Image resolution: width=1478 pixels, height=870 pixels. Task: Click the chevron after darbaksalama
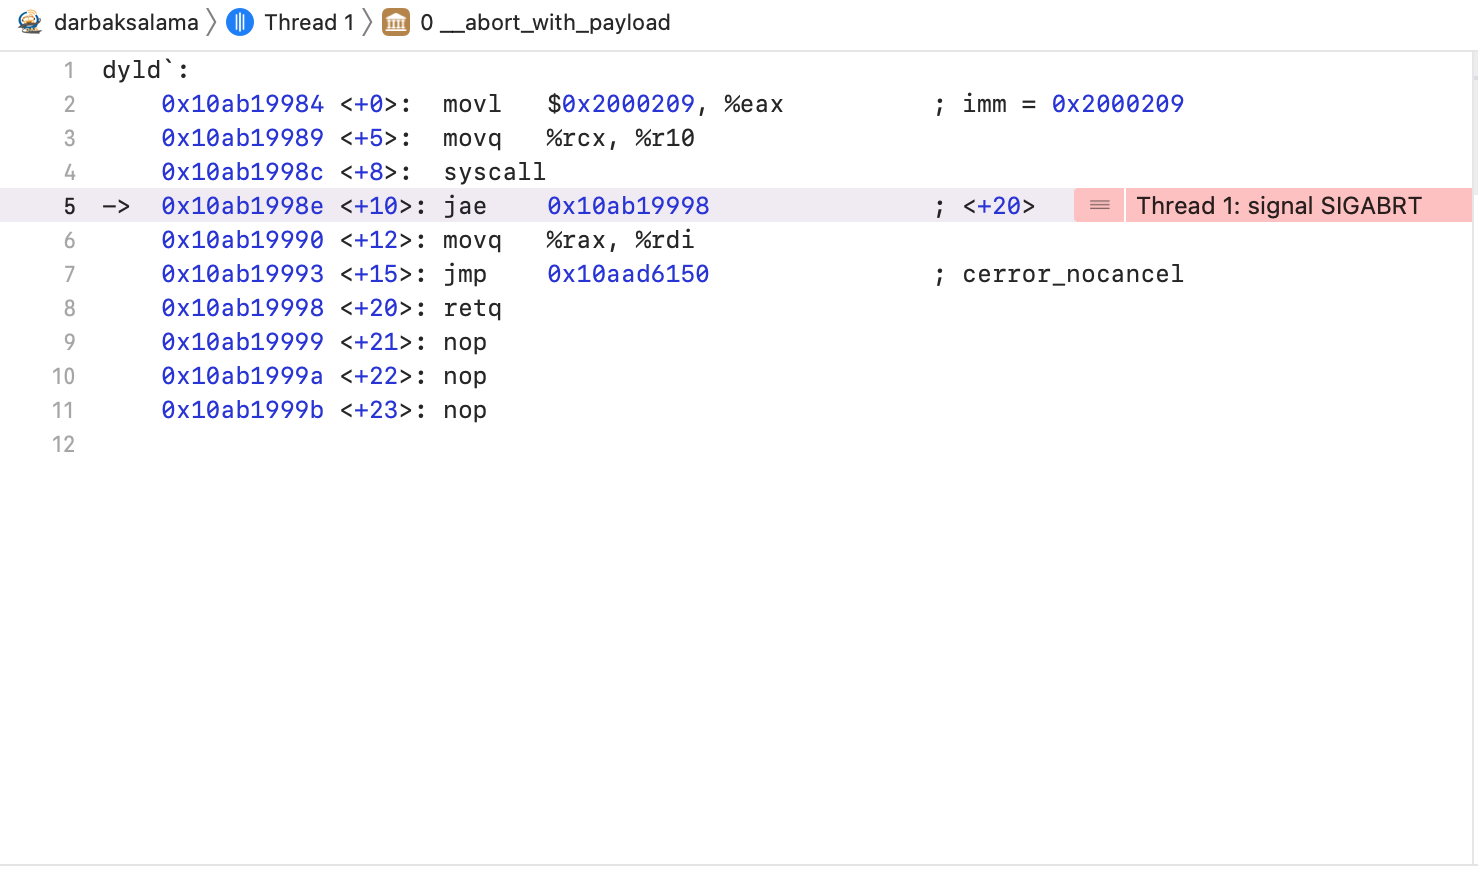(212, 22)
